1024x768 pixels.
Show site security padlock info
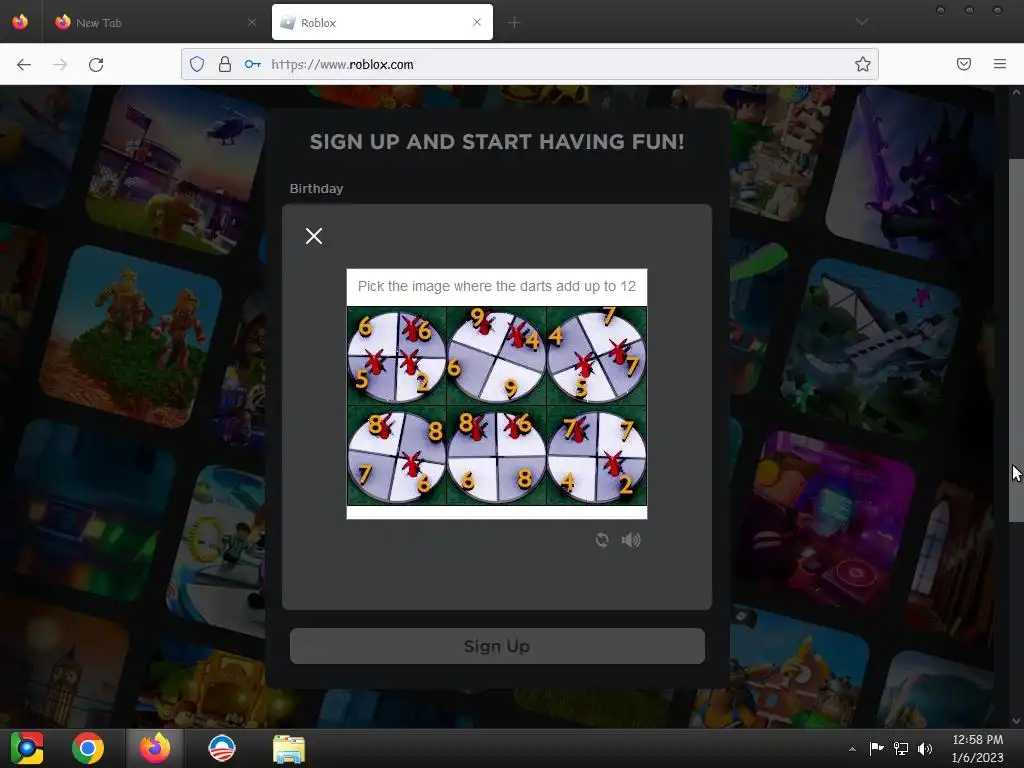coord(225,64)
